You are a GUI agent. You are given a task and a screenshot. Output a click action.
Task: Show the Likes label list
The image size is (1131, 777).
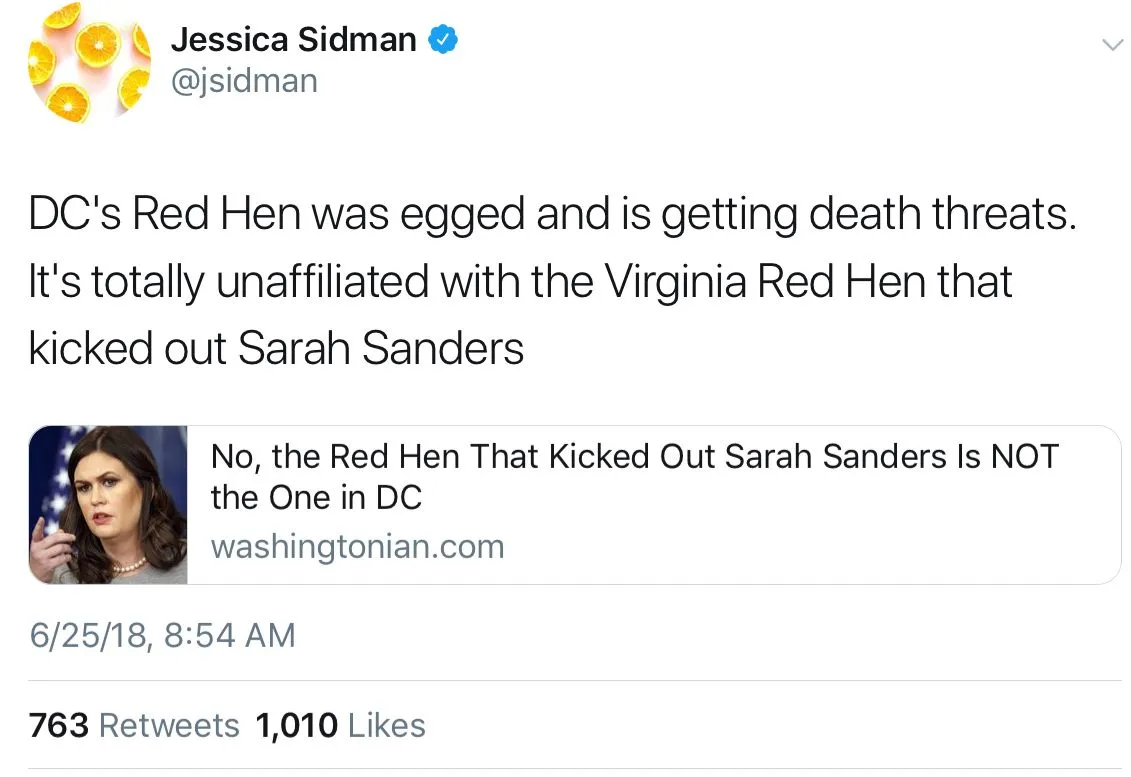pos(386,725)
